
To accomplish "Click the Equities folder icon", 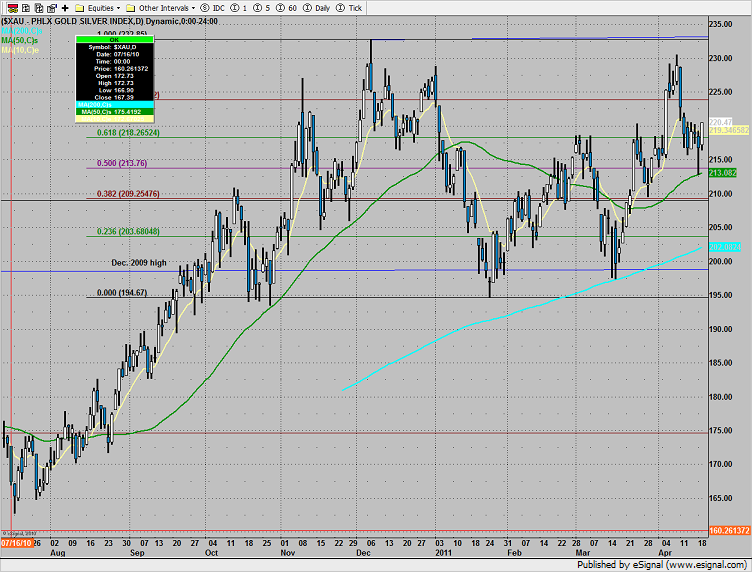I will pos(80,8).
